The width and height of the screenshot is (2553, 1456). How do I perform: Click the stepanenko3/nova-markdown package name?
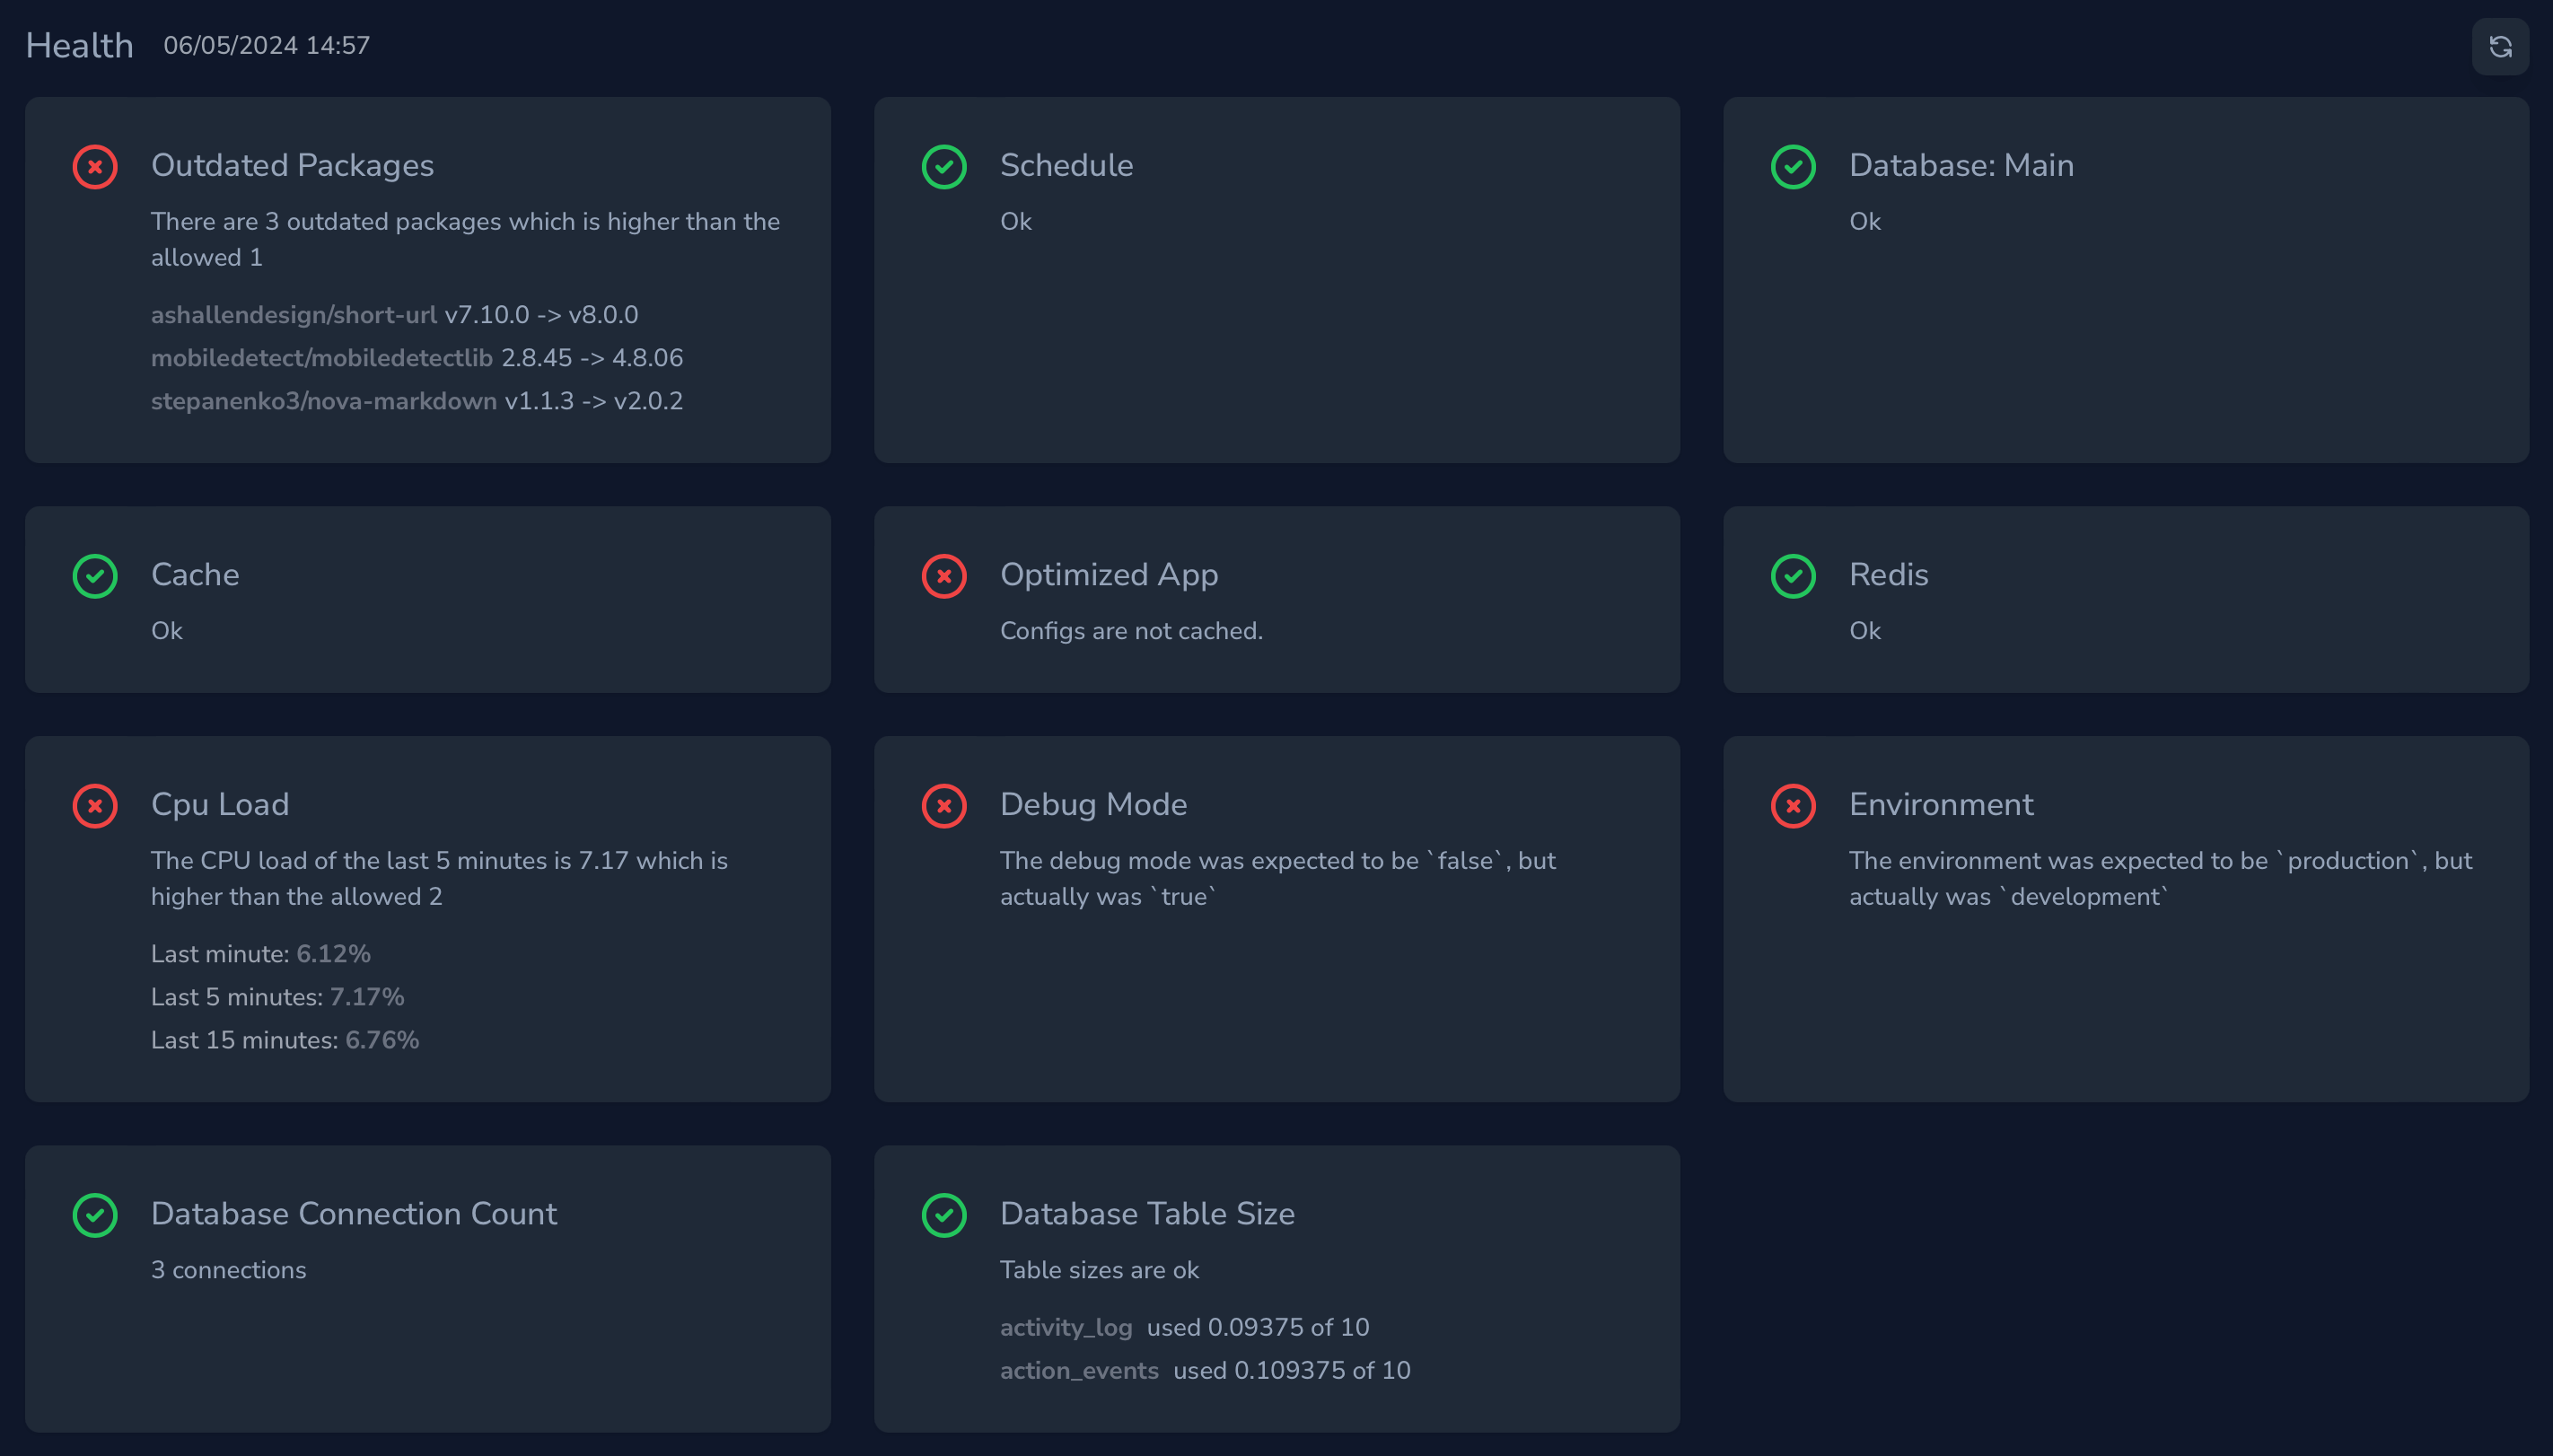click(323, 401)
